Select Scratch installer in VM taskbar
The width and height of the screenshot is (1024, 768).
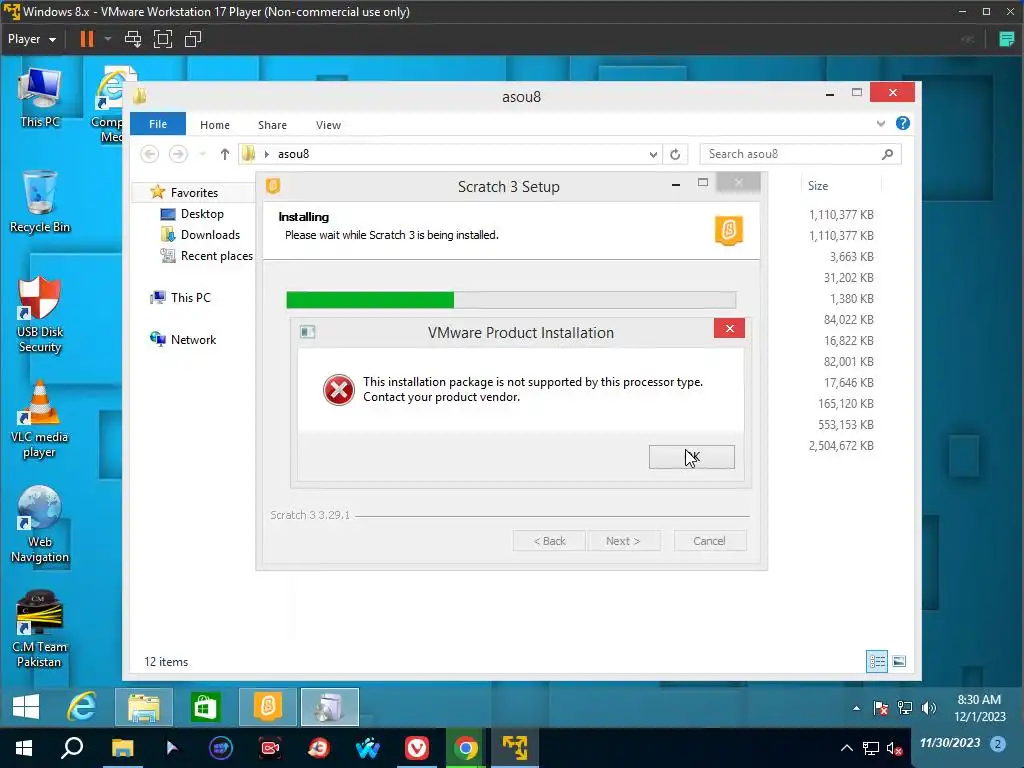(x=268, y=707)
